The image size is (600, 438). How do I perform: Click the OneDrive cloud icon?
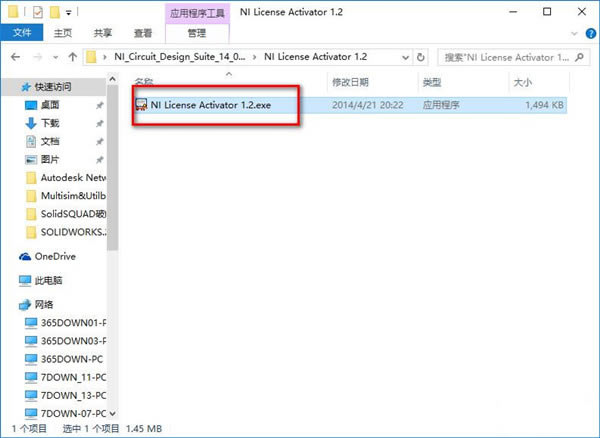tap(25, 256)
